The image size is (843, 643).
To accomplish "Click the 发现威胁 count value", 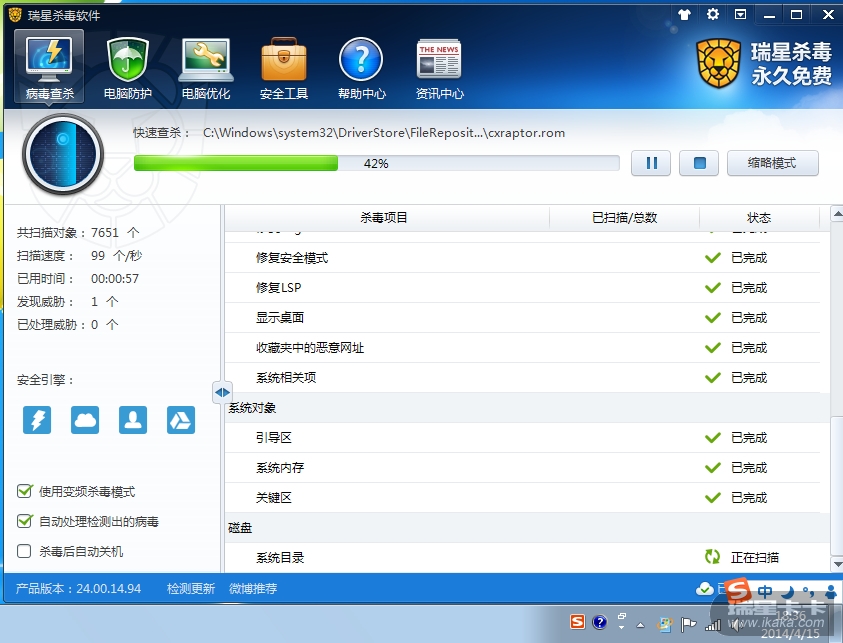I will 95,302.
